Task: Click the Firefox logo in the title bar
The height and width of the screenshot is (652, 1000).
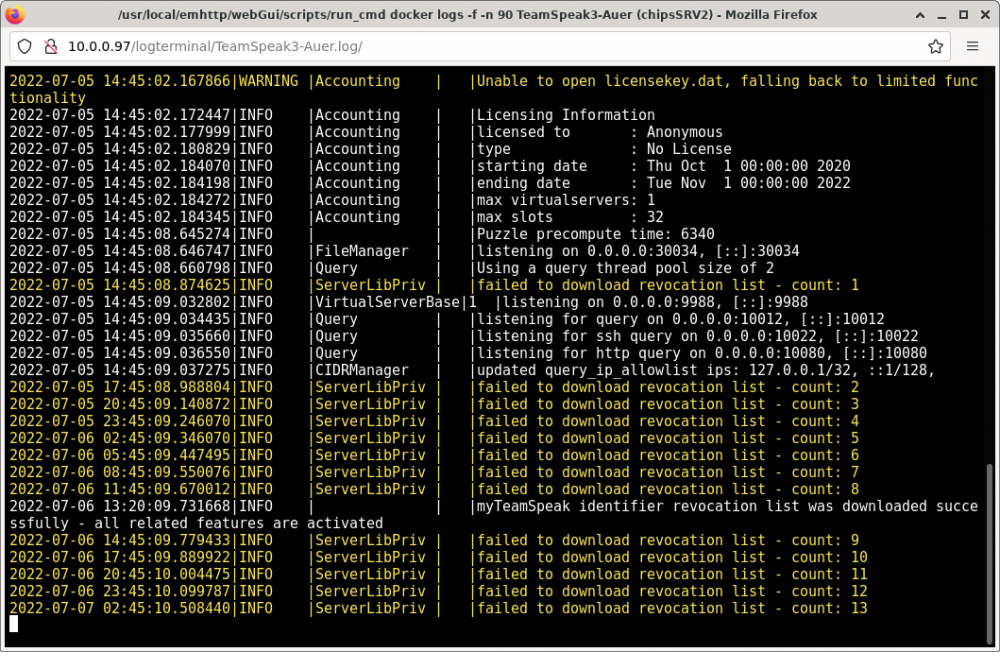Action: point(15,14)
